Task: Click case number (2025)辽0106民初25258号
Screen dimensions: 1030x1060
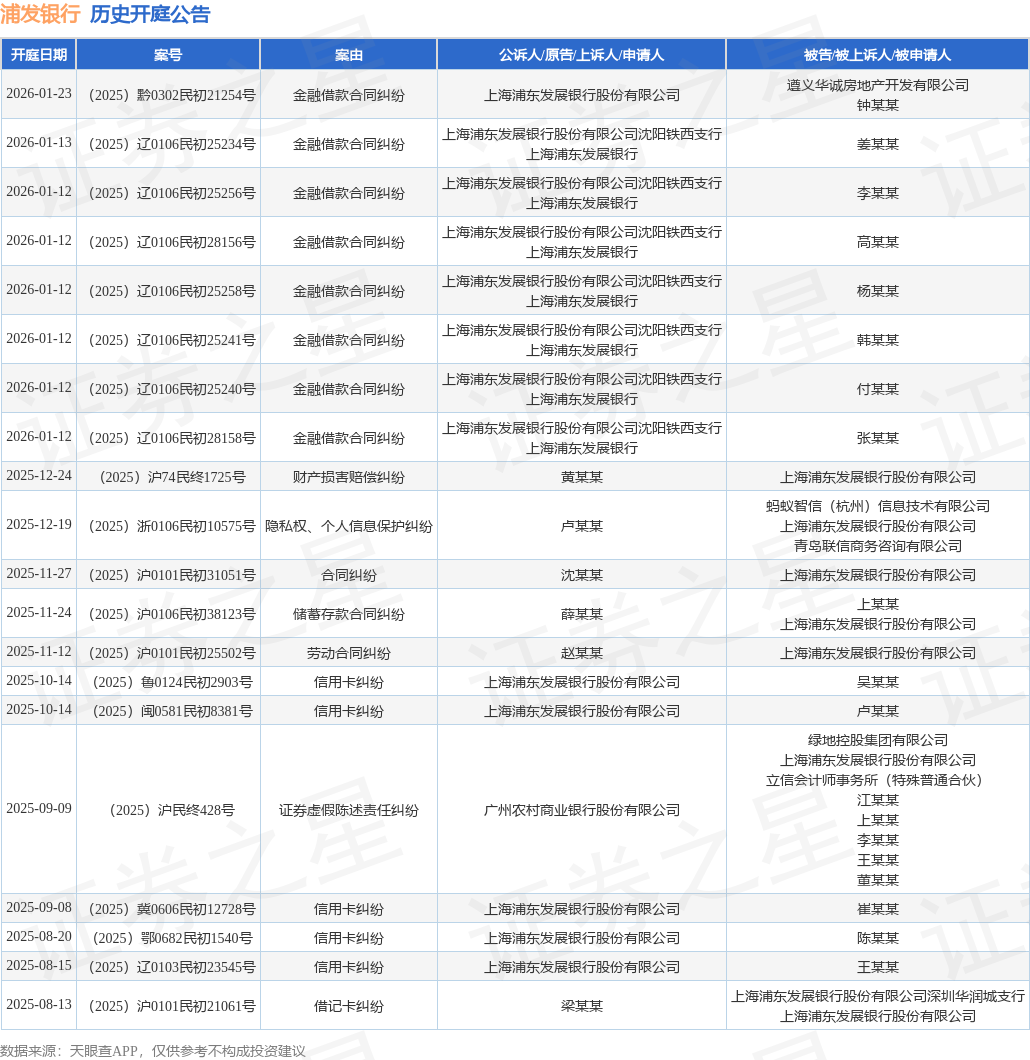Action: (x=172, y=291)
